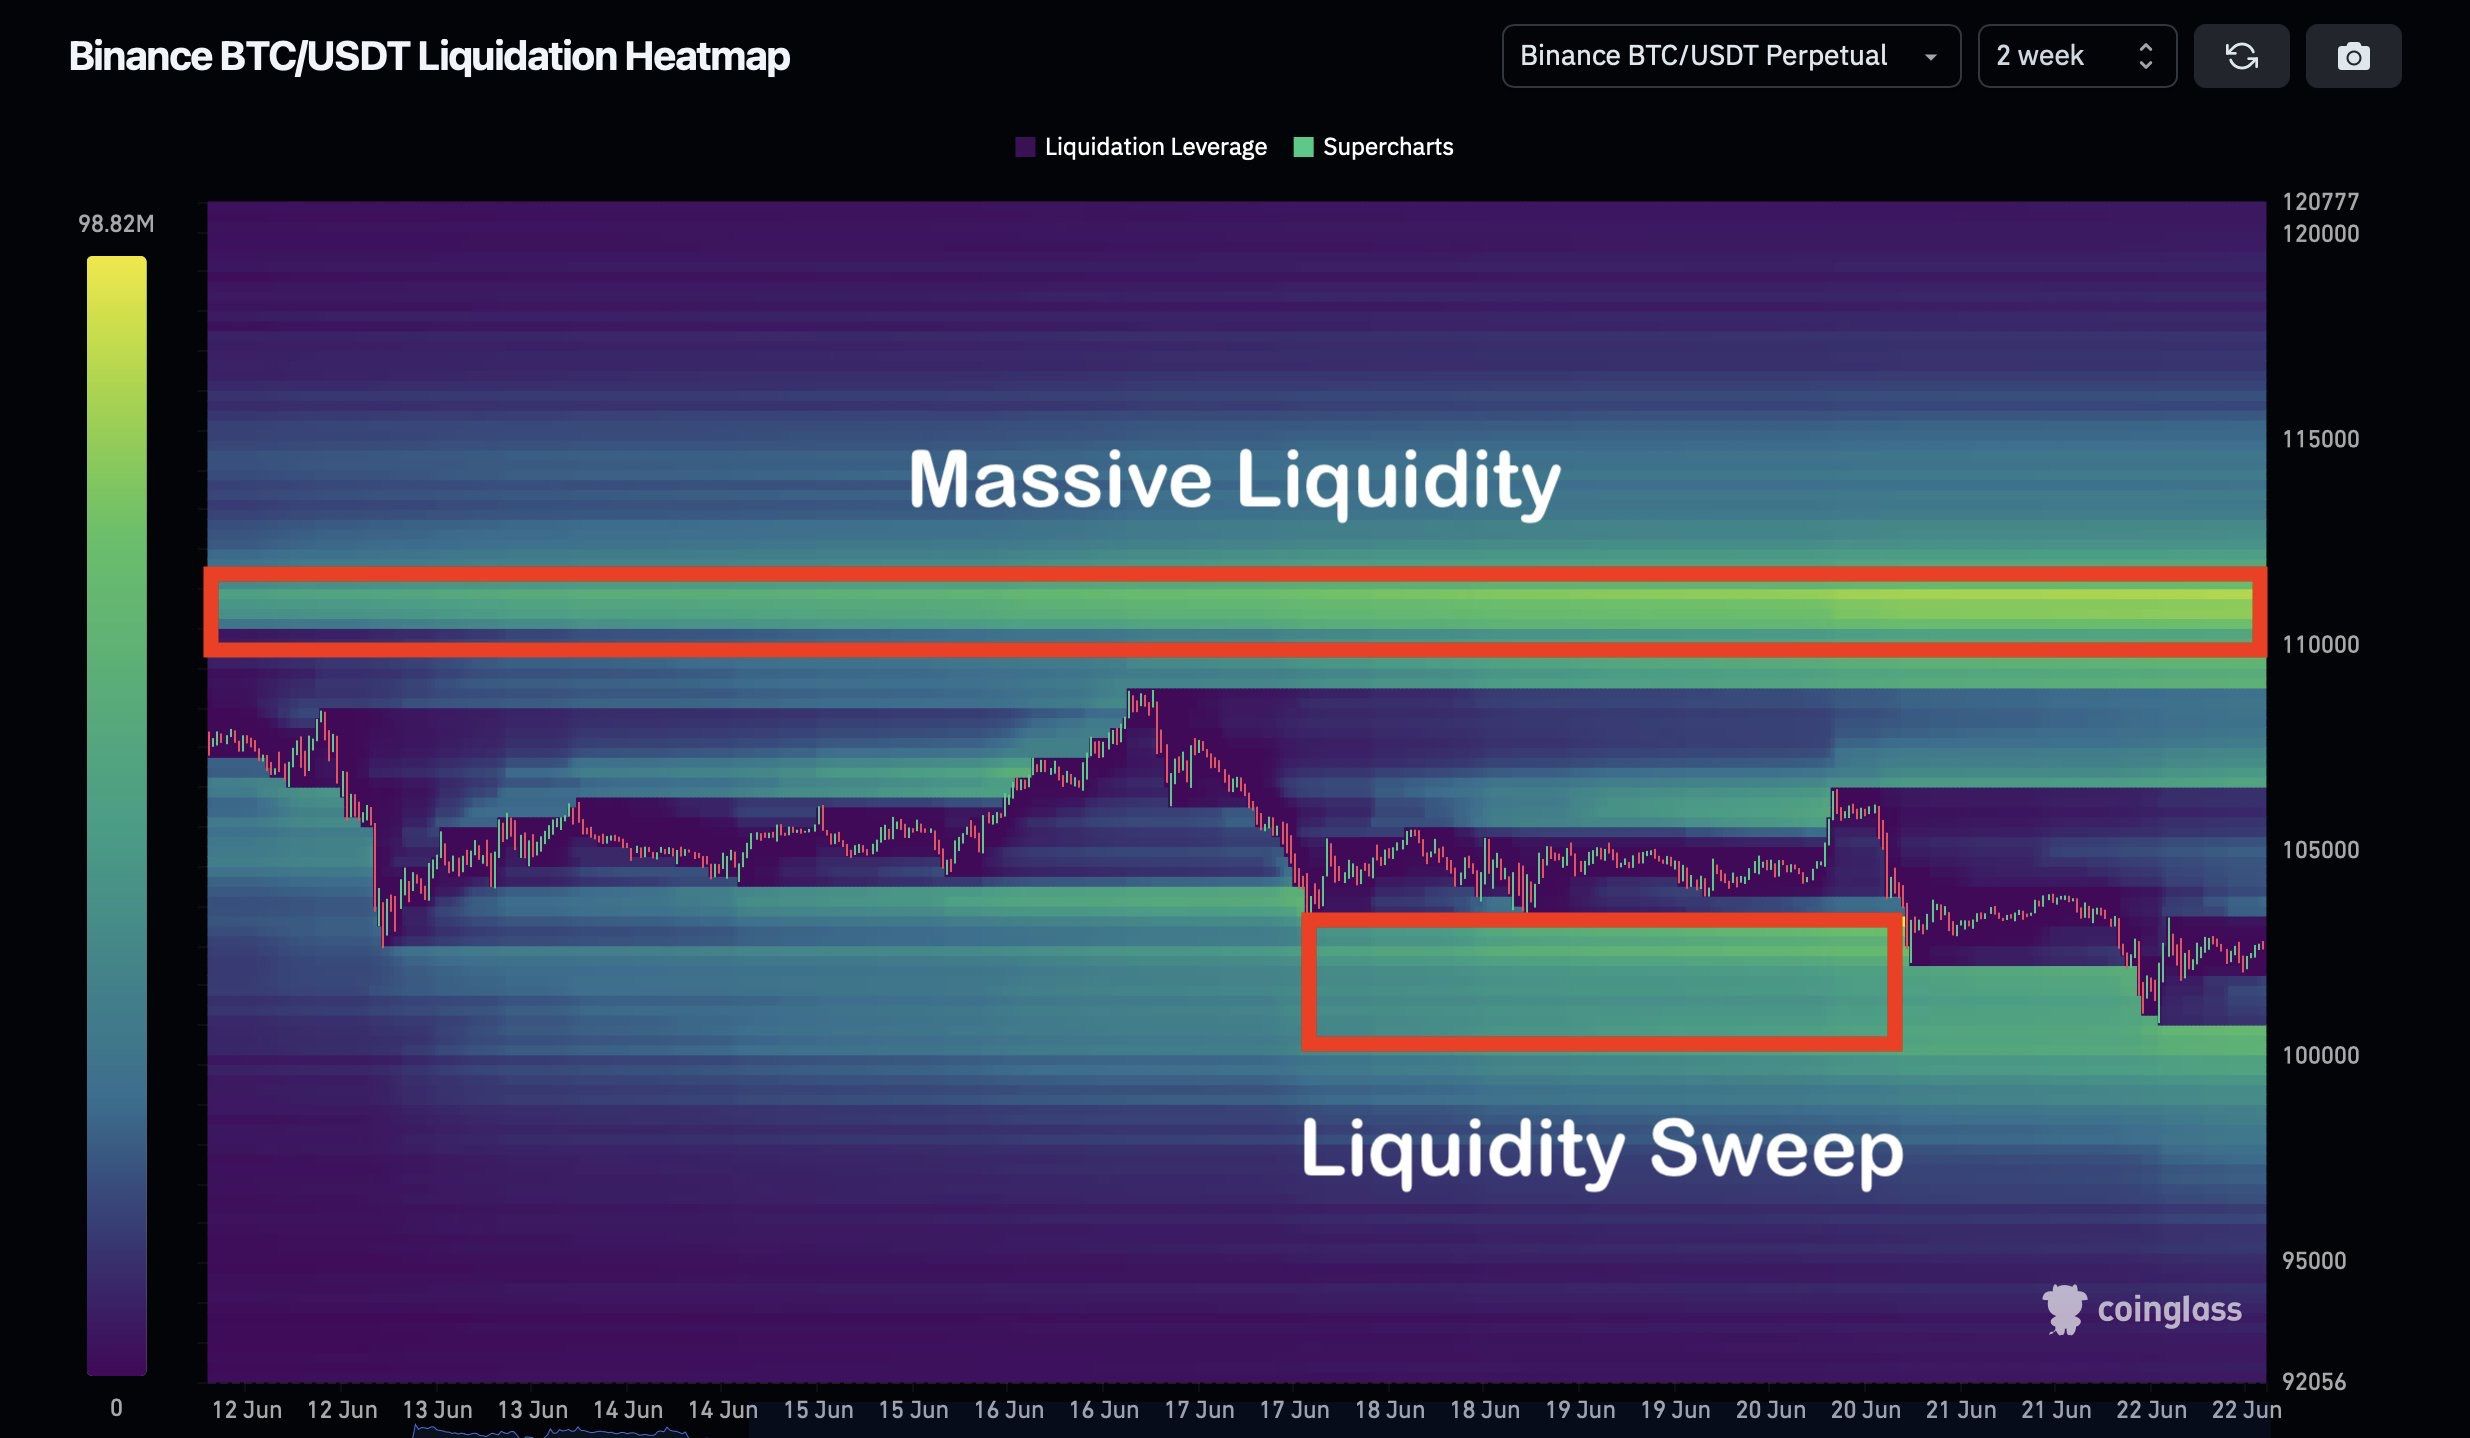Click the Liquidation Leverage legend text
The height and width of the screenshot is (1438, 2470).
(x=1155, y=147)
